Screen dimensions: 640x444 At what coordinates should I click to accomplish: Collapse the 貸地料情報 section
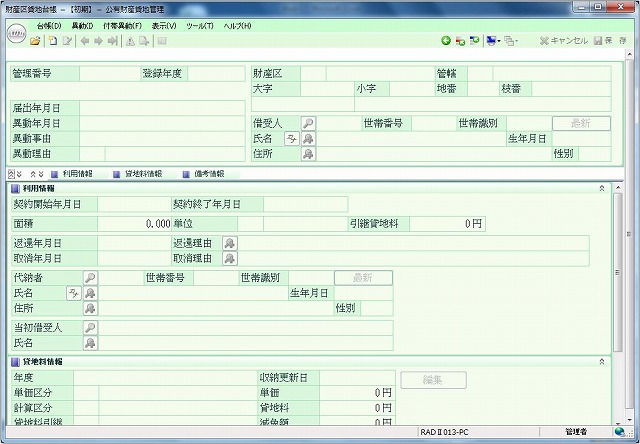point(601,361)
